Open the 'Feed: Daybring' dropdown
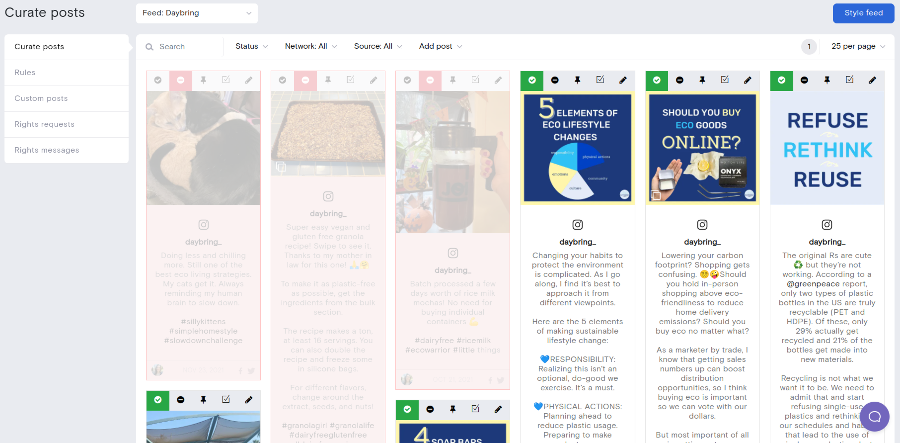The image size is (900, 443). pos(196,13)
